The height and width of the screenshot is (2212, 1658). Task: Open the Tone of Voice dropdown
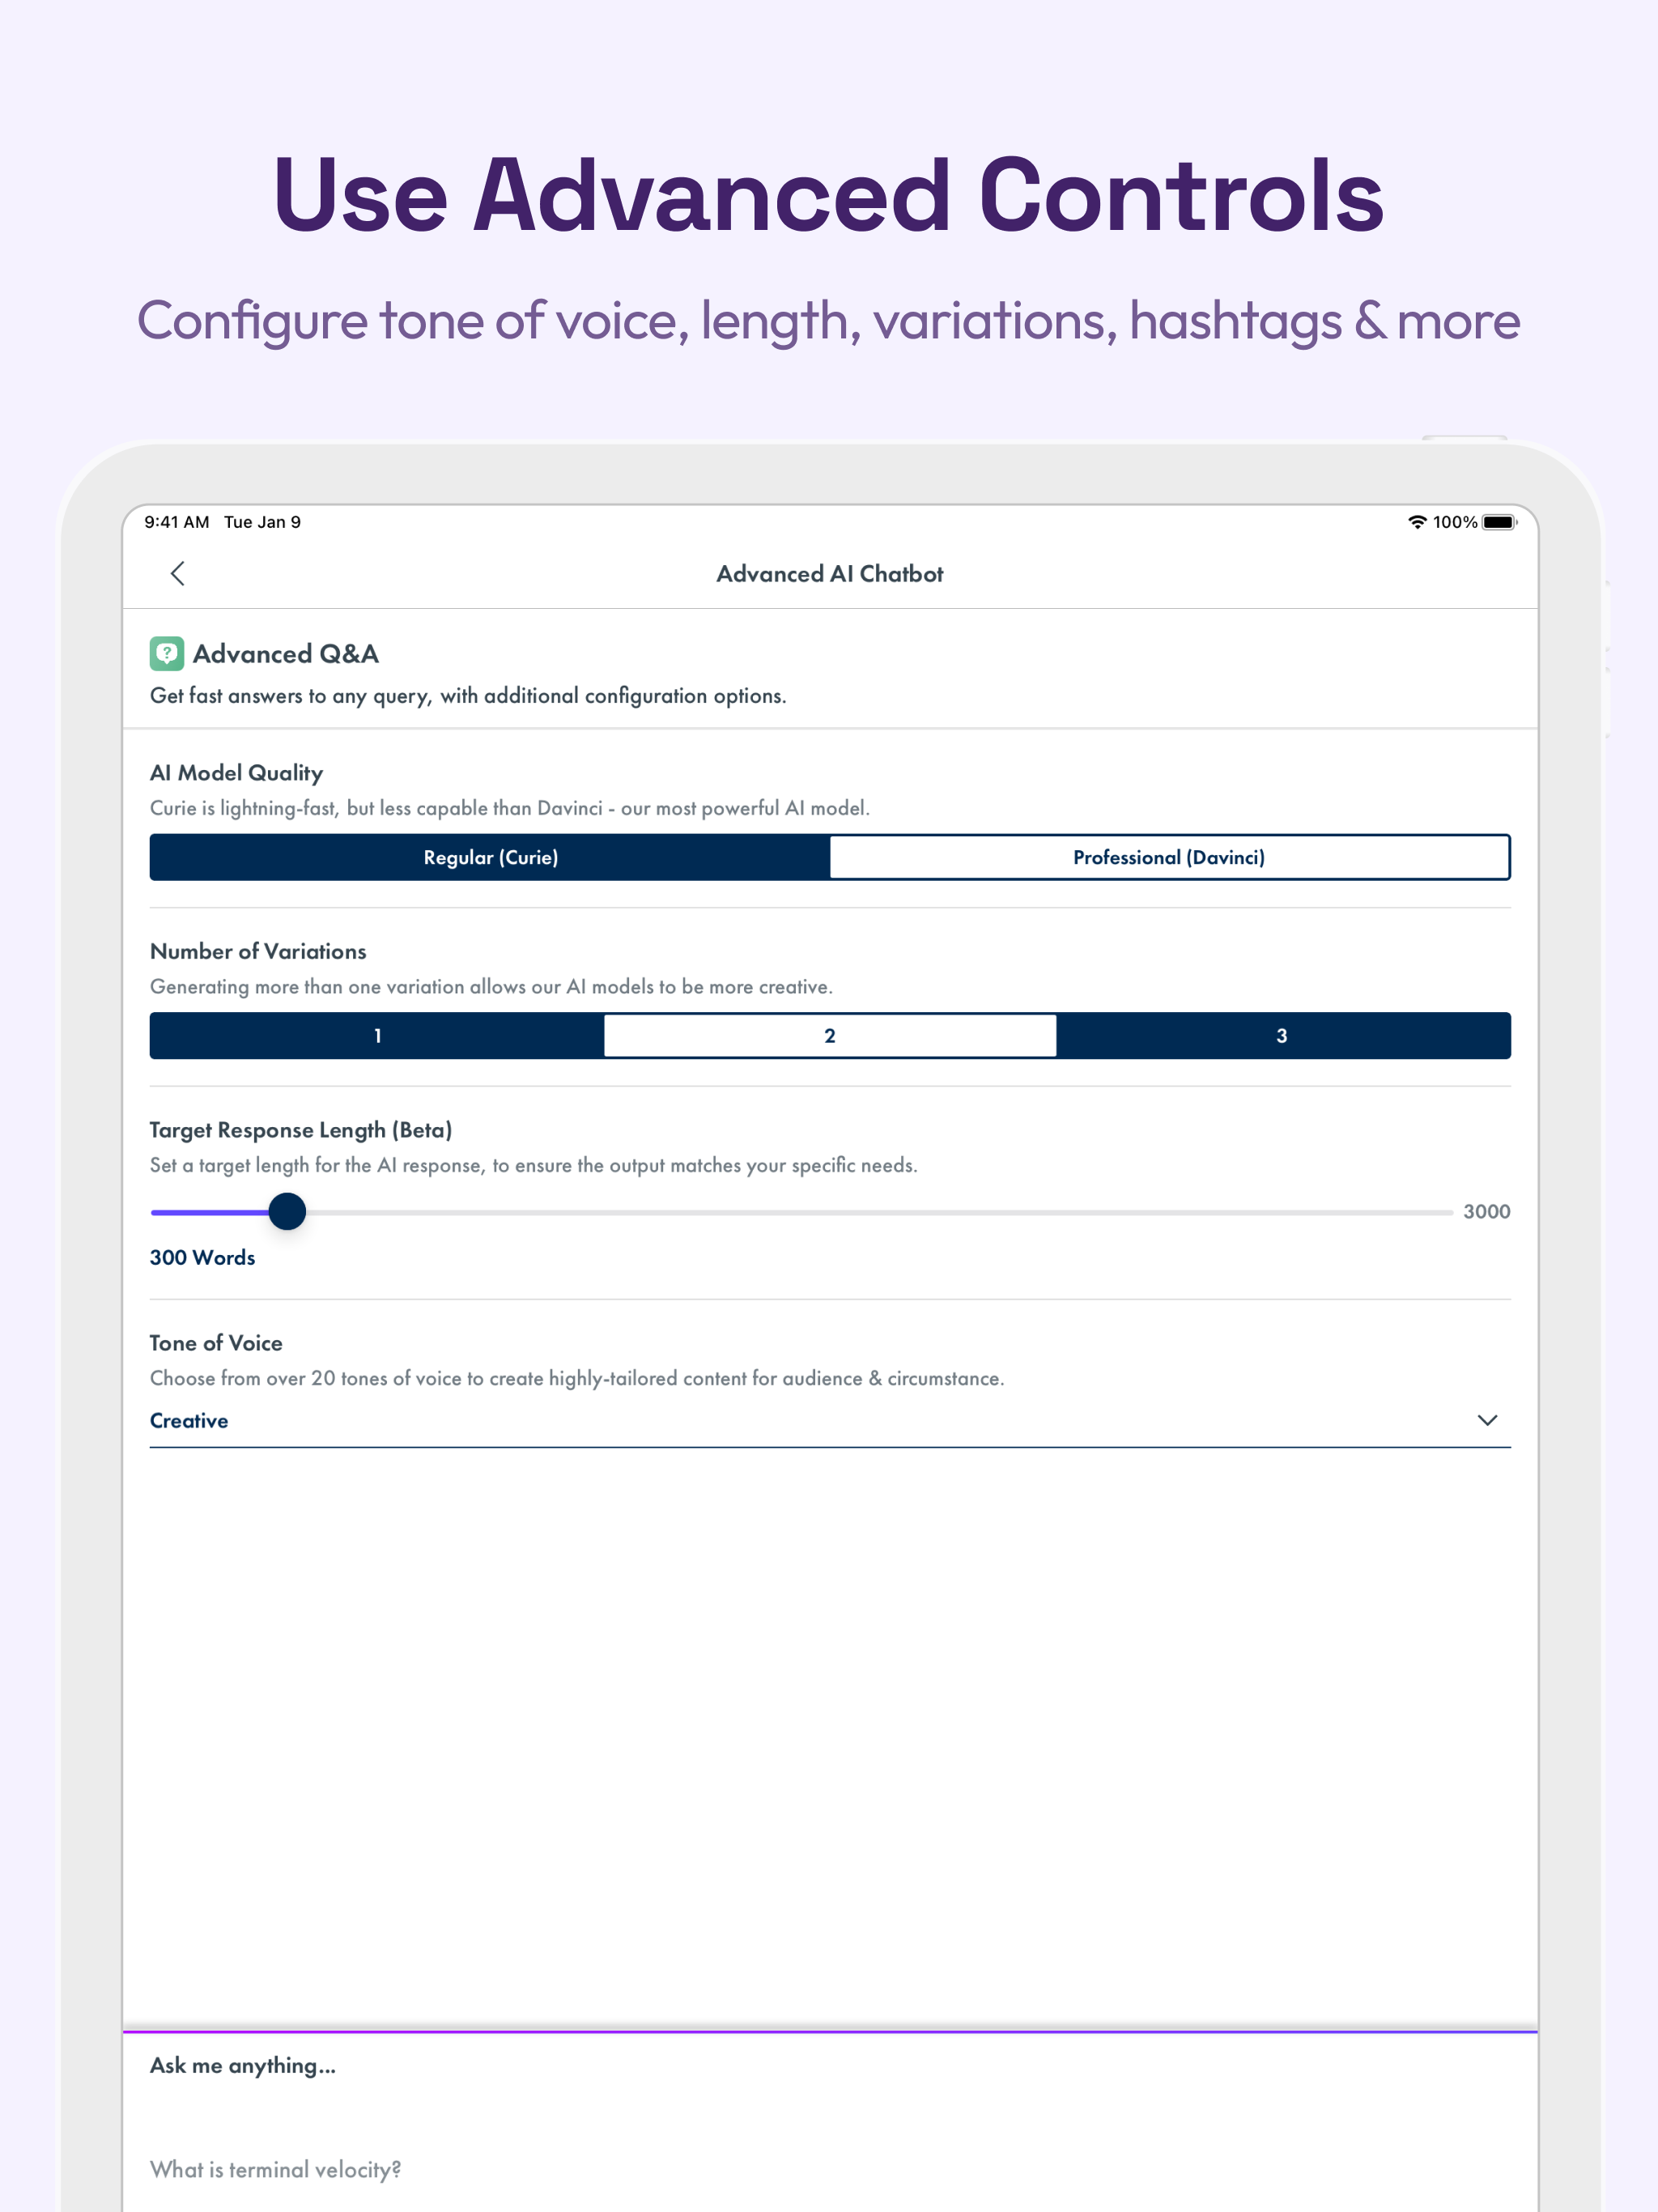(829, 1420)
